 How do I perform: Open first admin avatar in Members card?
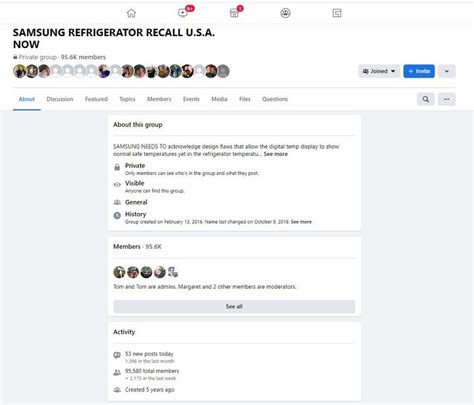(119, 272)
